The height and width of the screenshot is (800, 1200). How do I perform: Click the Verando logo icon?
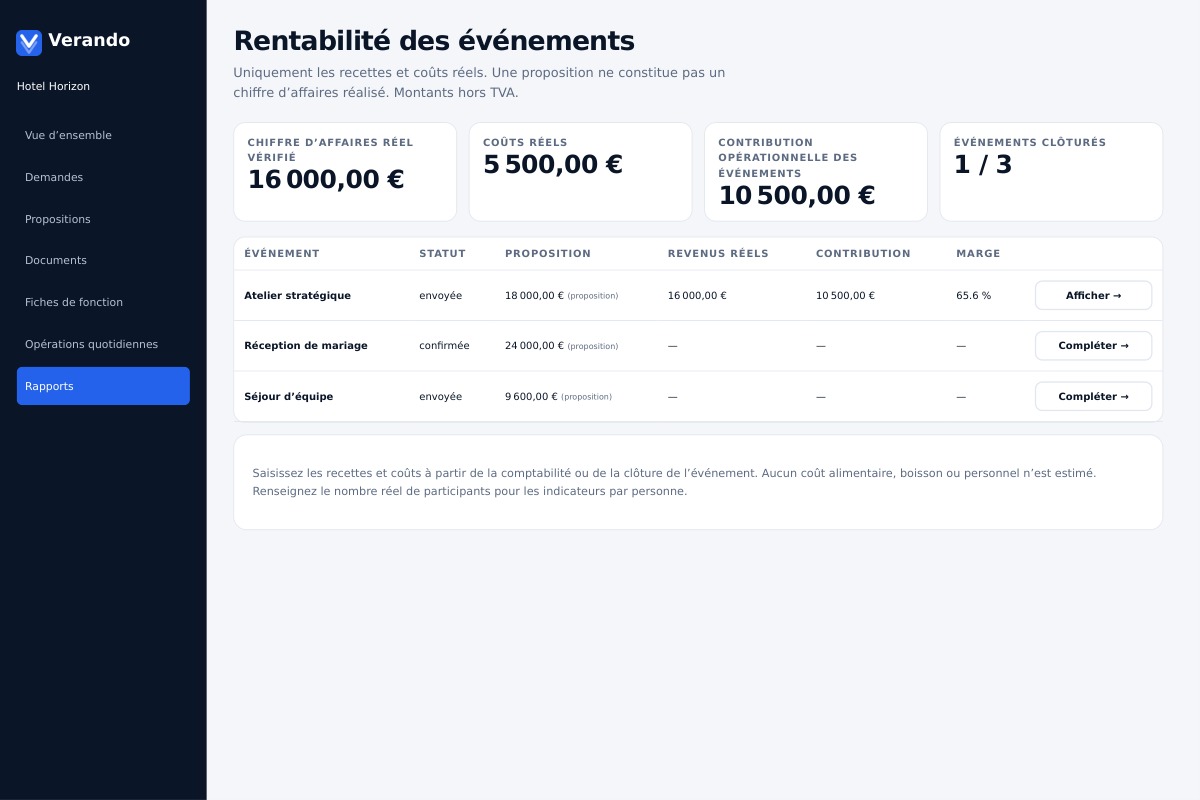(29, 42)
